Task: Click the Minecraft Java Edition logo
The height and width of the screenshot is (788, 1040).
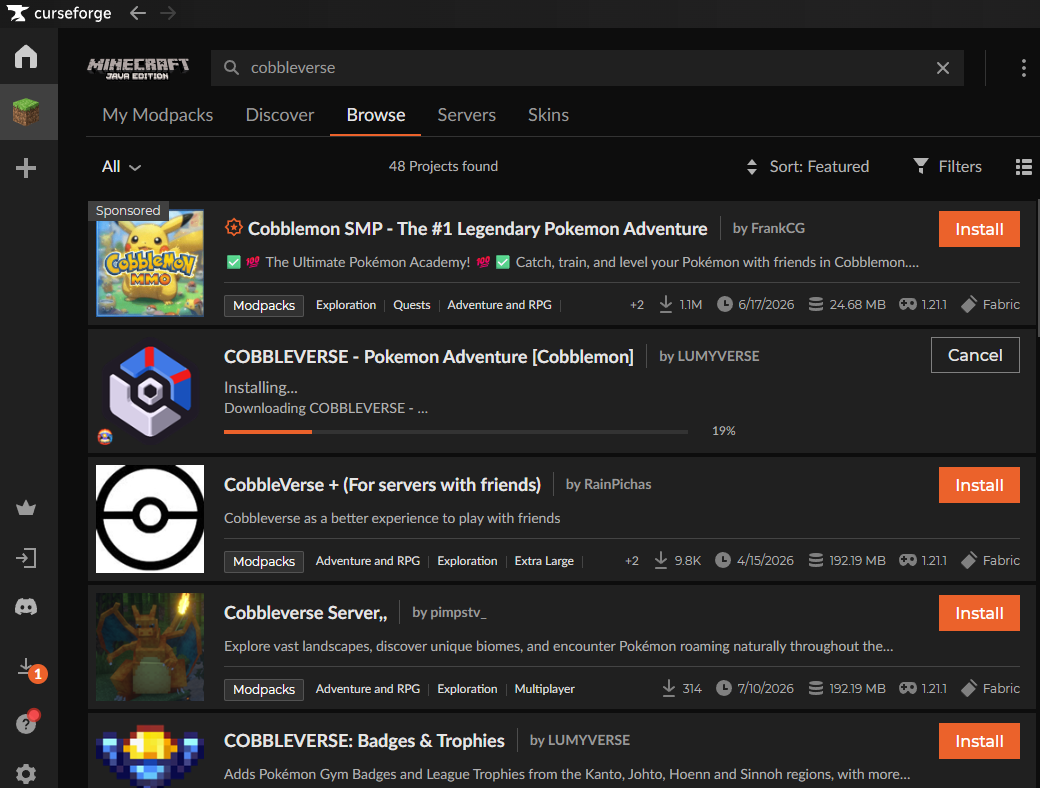Action: pyautogui.click(x=138, y=68)
